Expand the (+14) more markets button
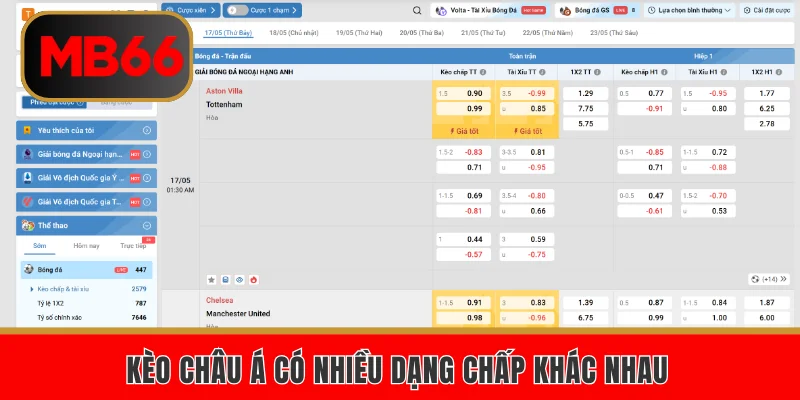 tap(770, 279)
